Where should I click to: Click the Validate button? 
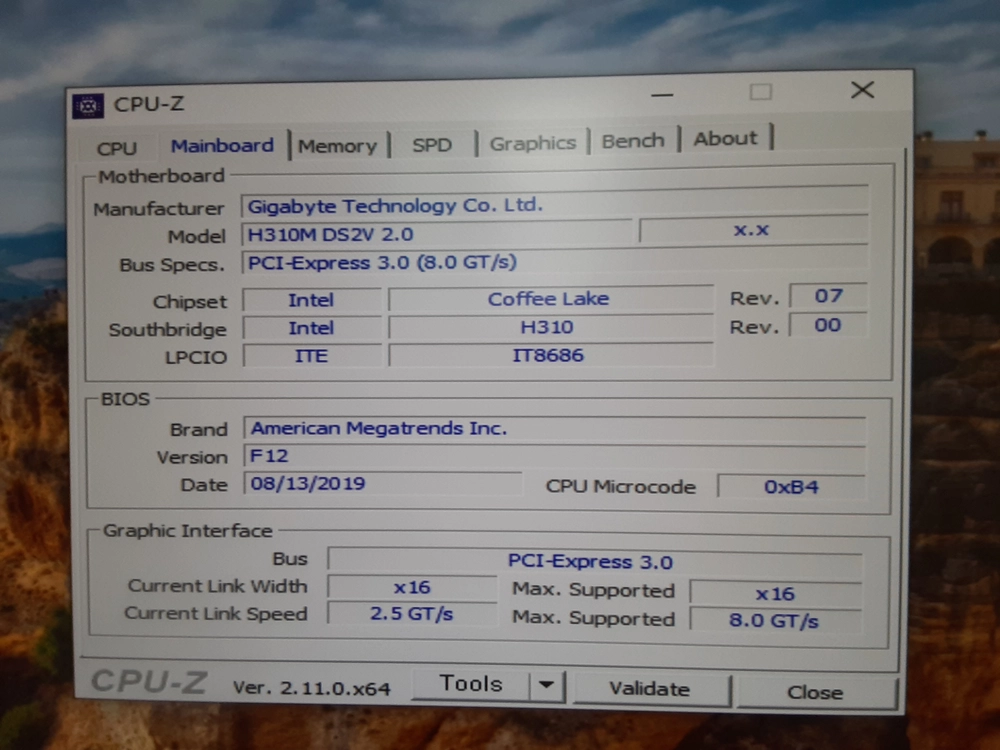coord(649,689)
